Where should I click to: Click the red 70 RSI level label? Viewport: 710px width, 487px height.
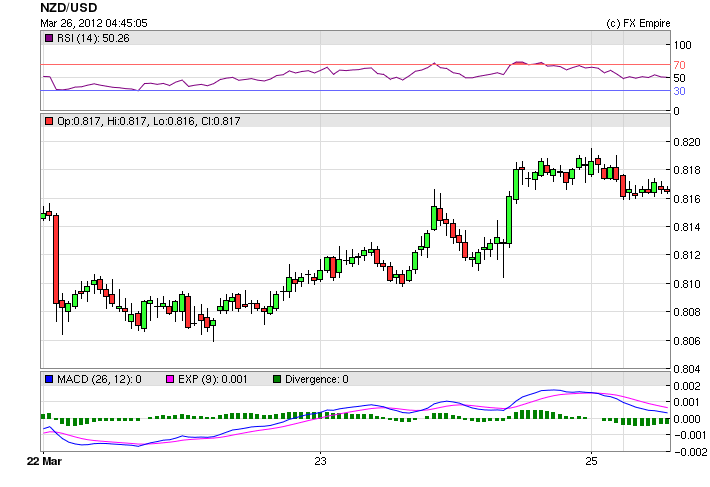coord(679,65)
